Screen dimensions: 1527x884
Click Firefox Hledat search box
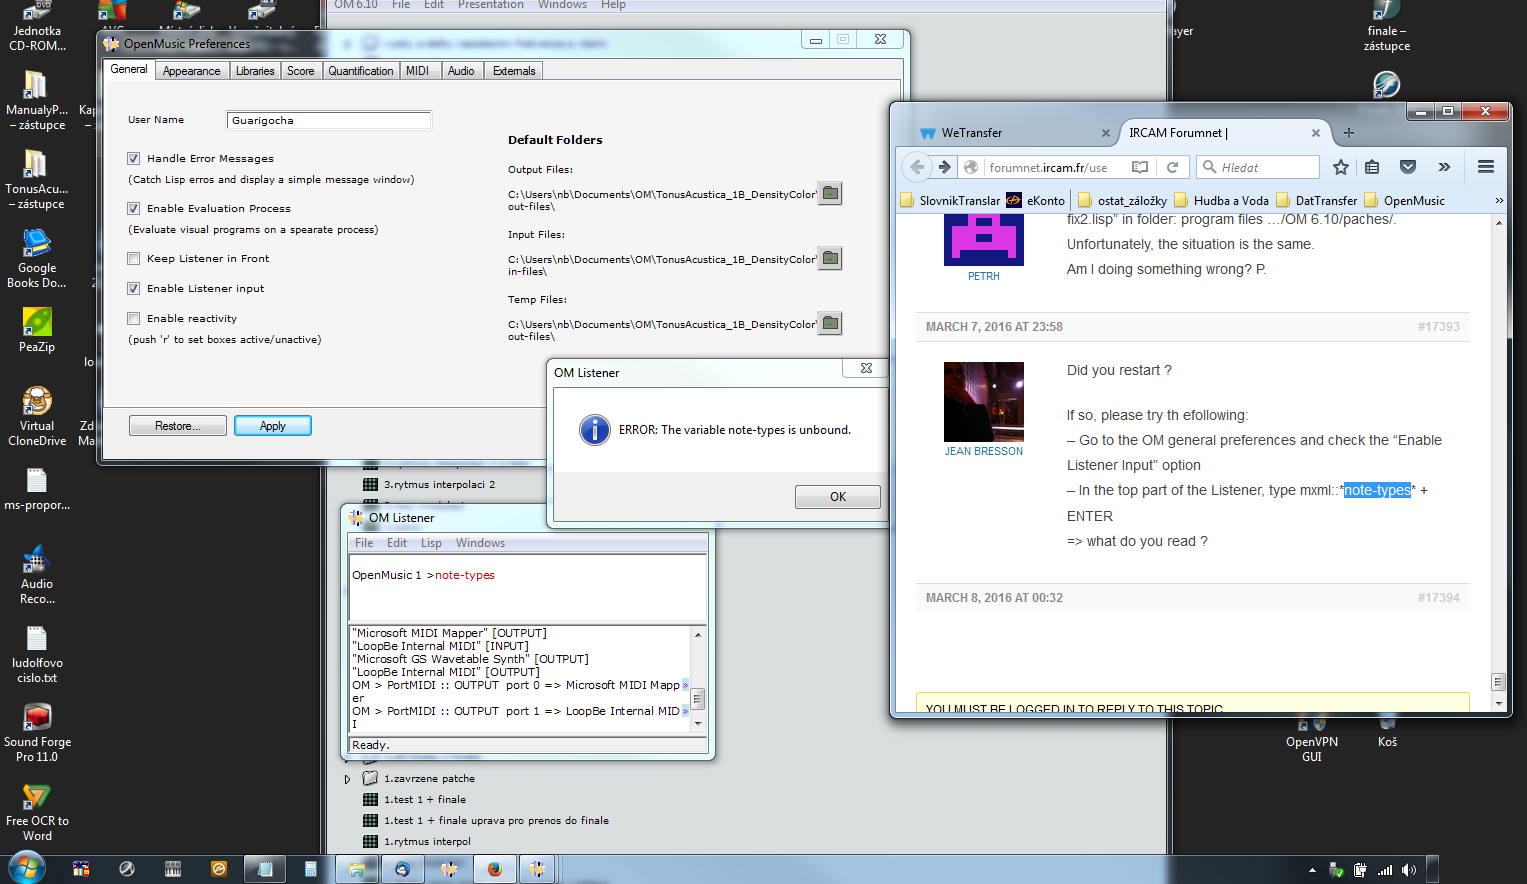[x=1257, y=167]
